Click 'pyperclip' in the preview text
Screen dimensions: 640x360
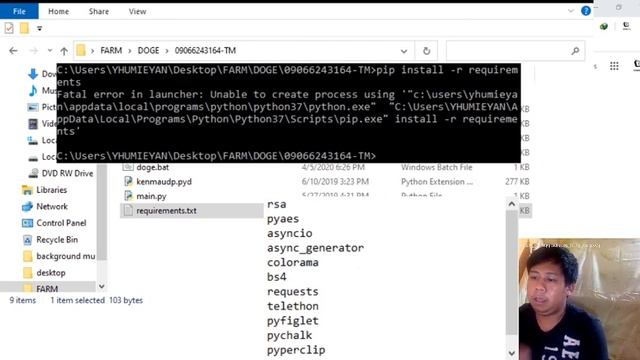tap(296, 350)
